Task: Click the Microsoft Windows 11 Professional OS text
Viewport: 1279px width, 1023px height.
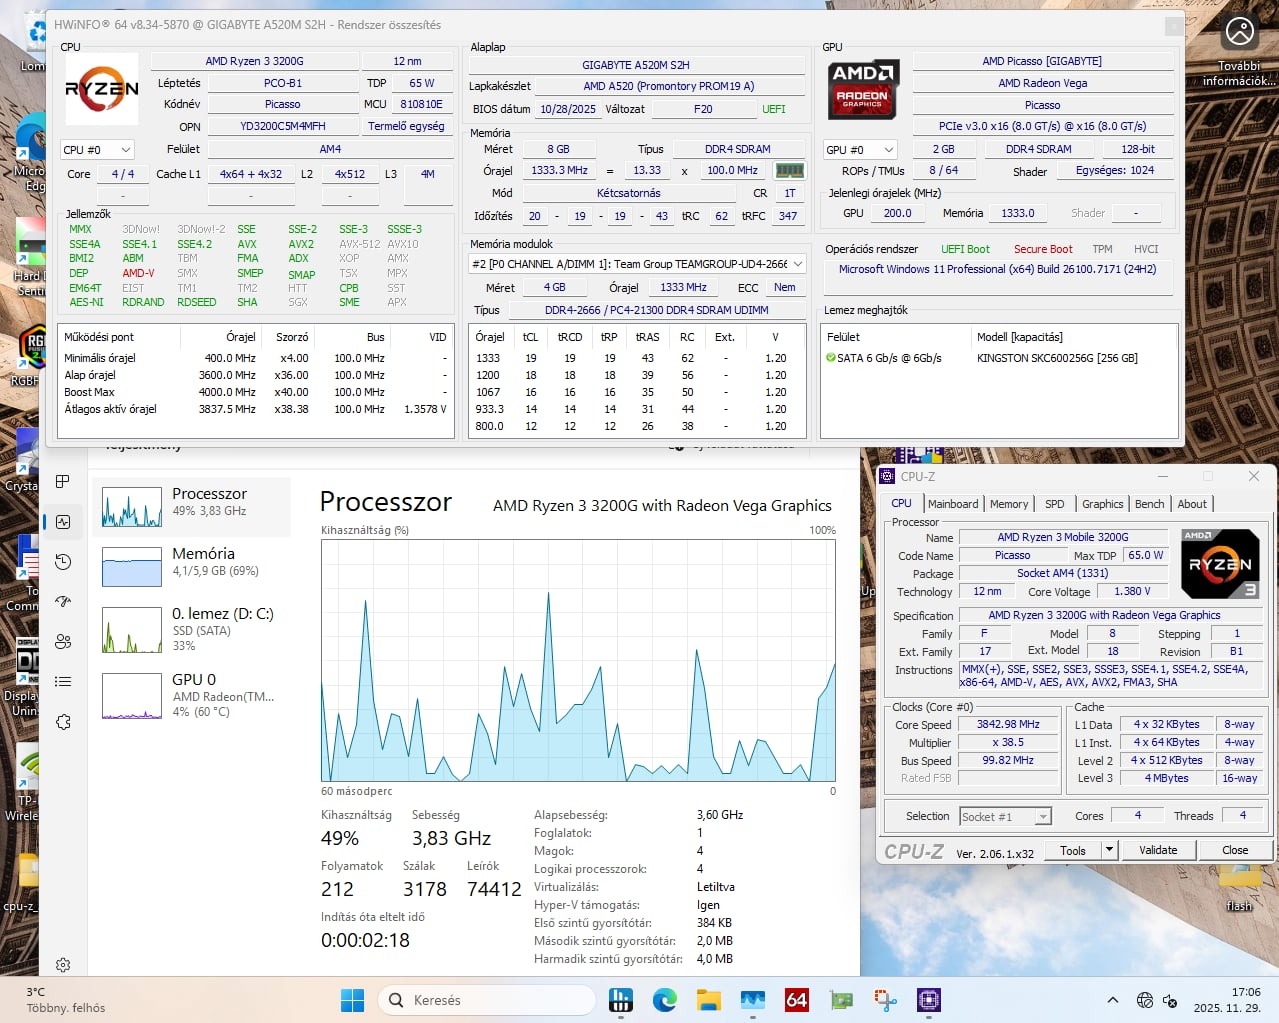Action: pyautogui.click(x=997, y=269)
